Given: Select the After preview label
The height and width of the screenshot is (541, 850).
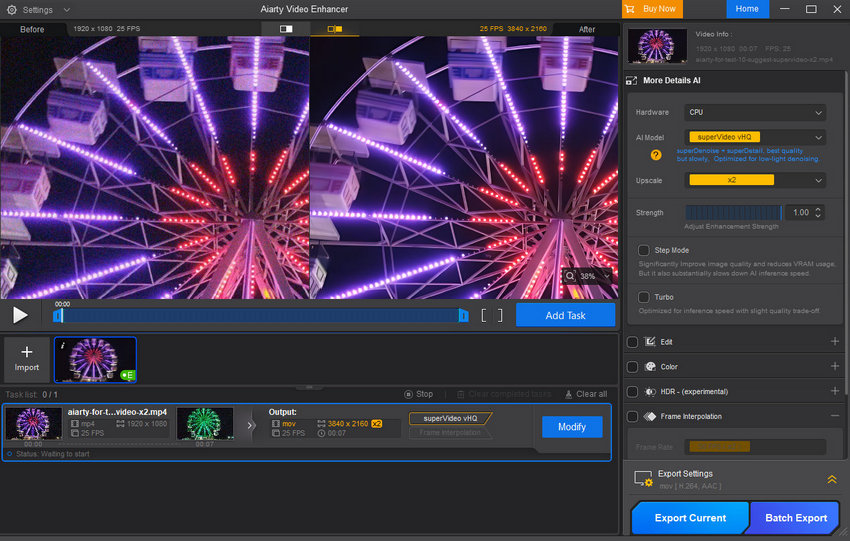Looking at the screenshot, I should [x=587, y=29].
